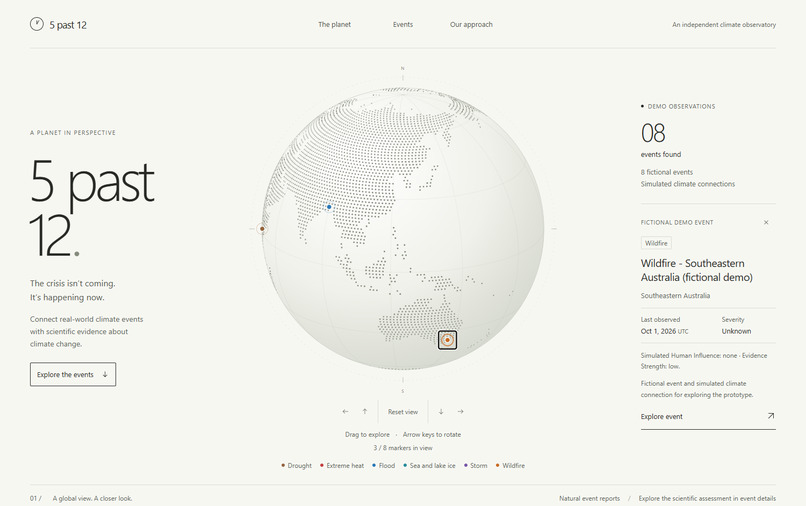Click 'An independent climate observatory' header text

coord(724,24)
